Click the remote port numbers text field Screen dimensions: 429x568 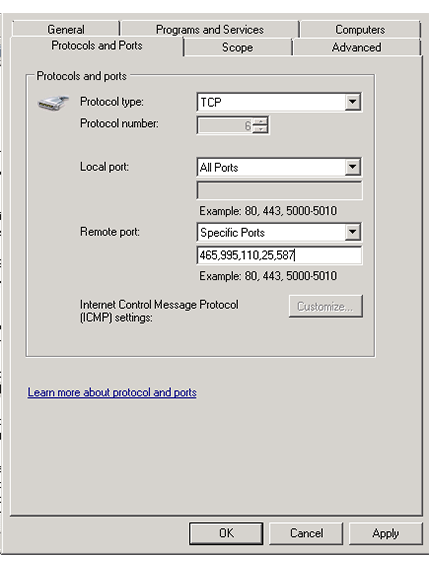click(x=279, y=255)
